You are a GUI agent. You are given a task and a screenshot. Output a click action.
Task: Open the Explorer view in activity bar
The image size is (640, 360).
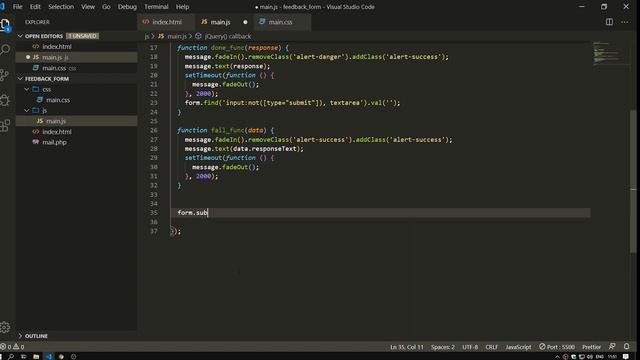(5, 25)
